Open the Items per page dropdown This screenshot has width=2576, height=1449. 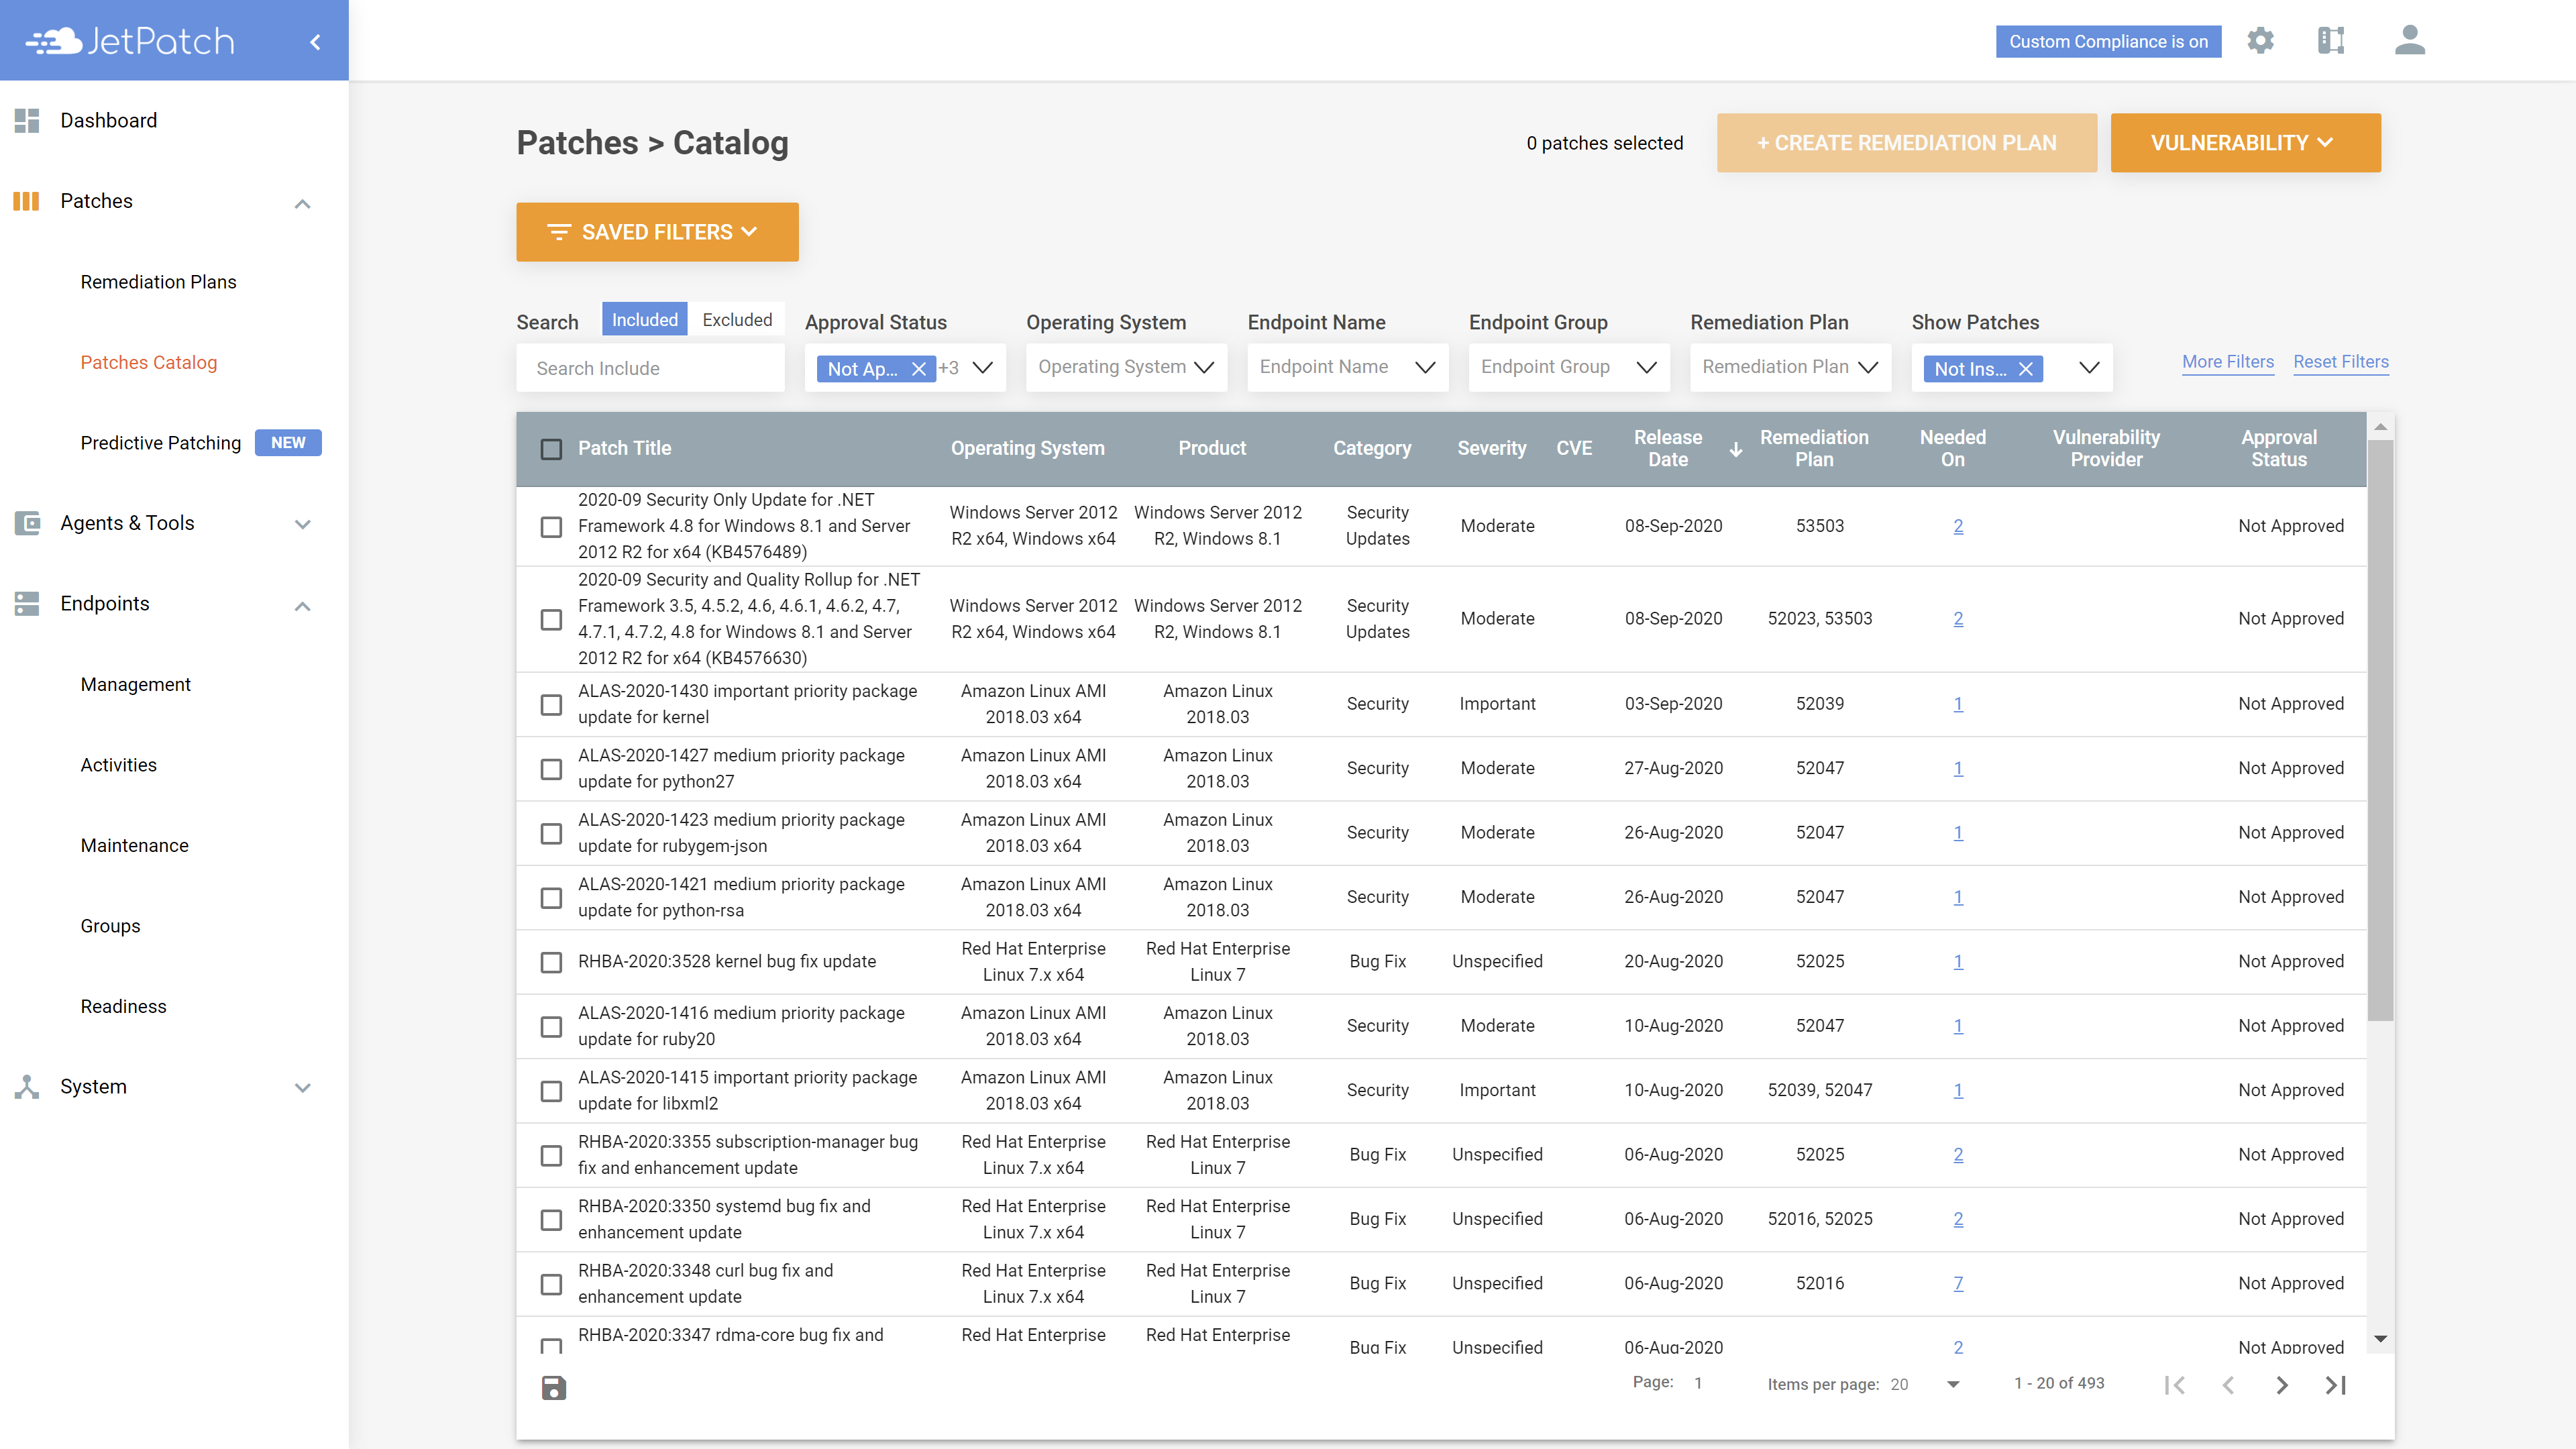(x=1953, y=1385)
